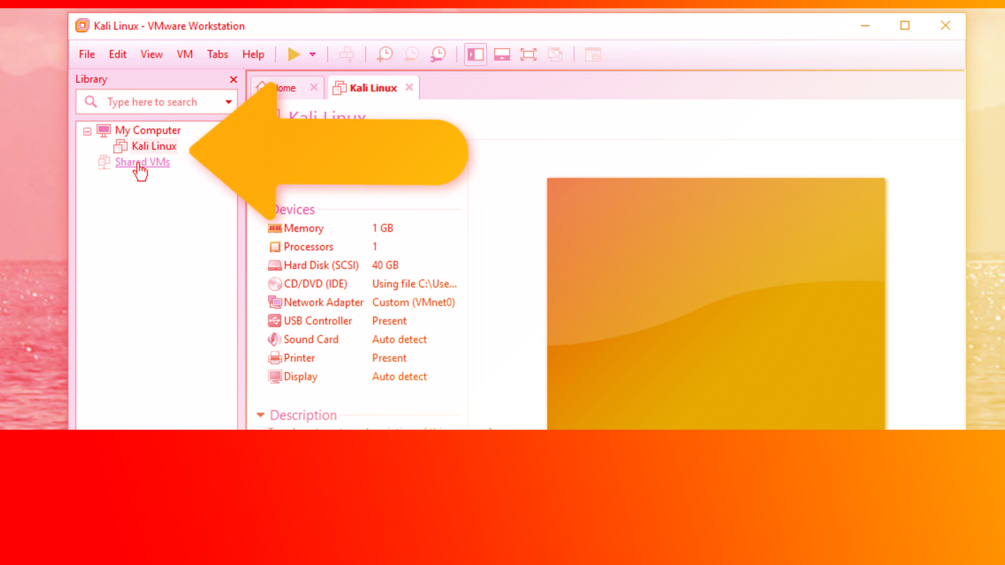The width and height of the screenshot is (1005, 565).
Task: Select Kali Linux in the library tree
Action: [154, 146]
